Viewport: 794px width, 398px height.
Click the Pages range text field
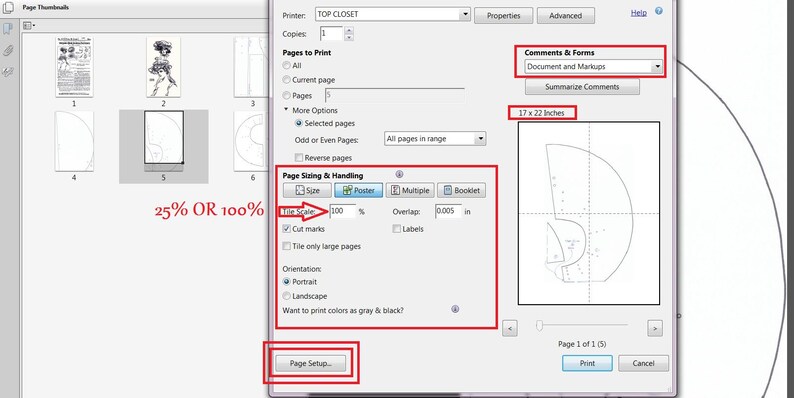394,95
